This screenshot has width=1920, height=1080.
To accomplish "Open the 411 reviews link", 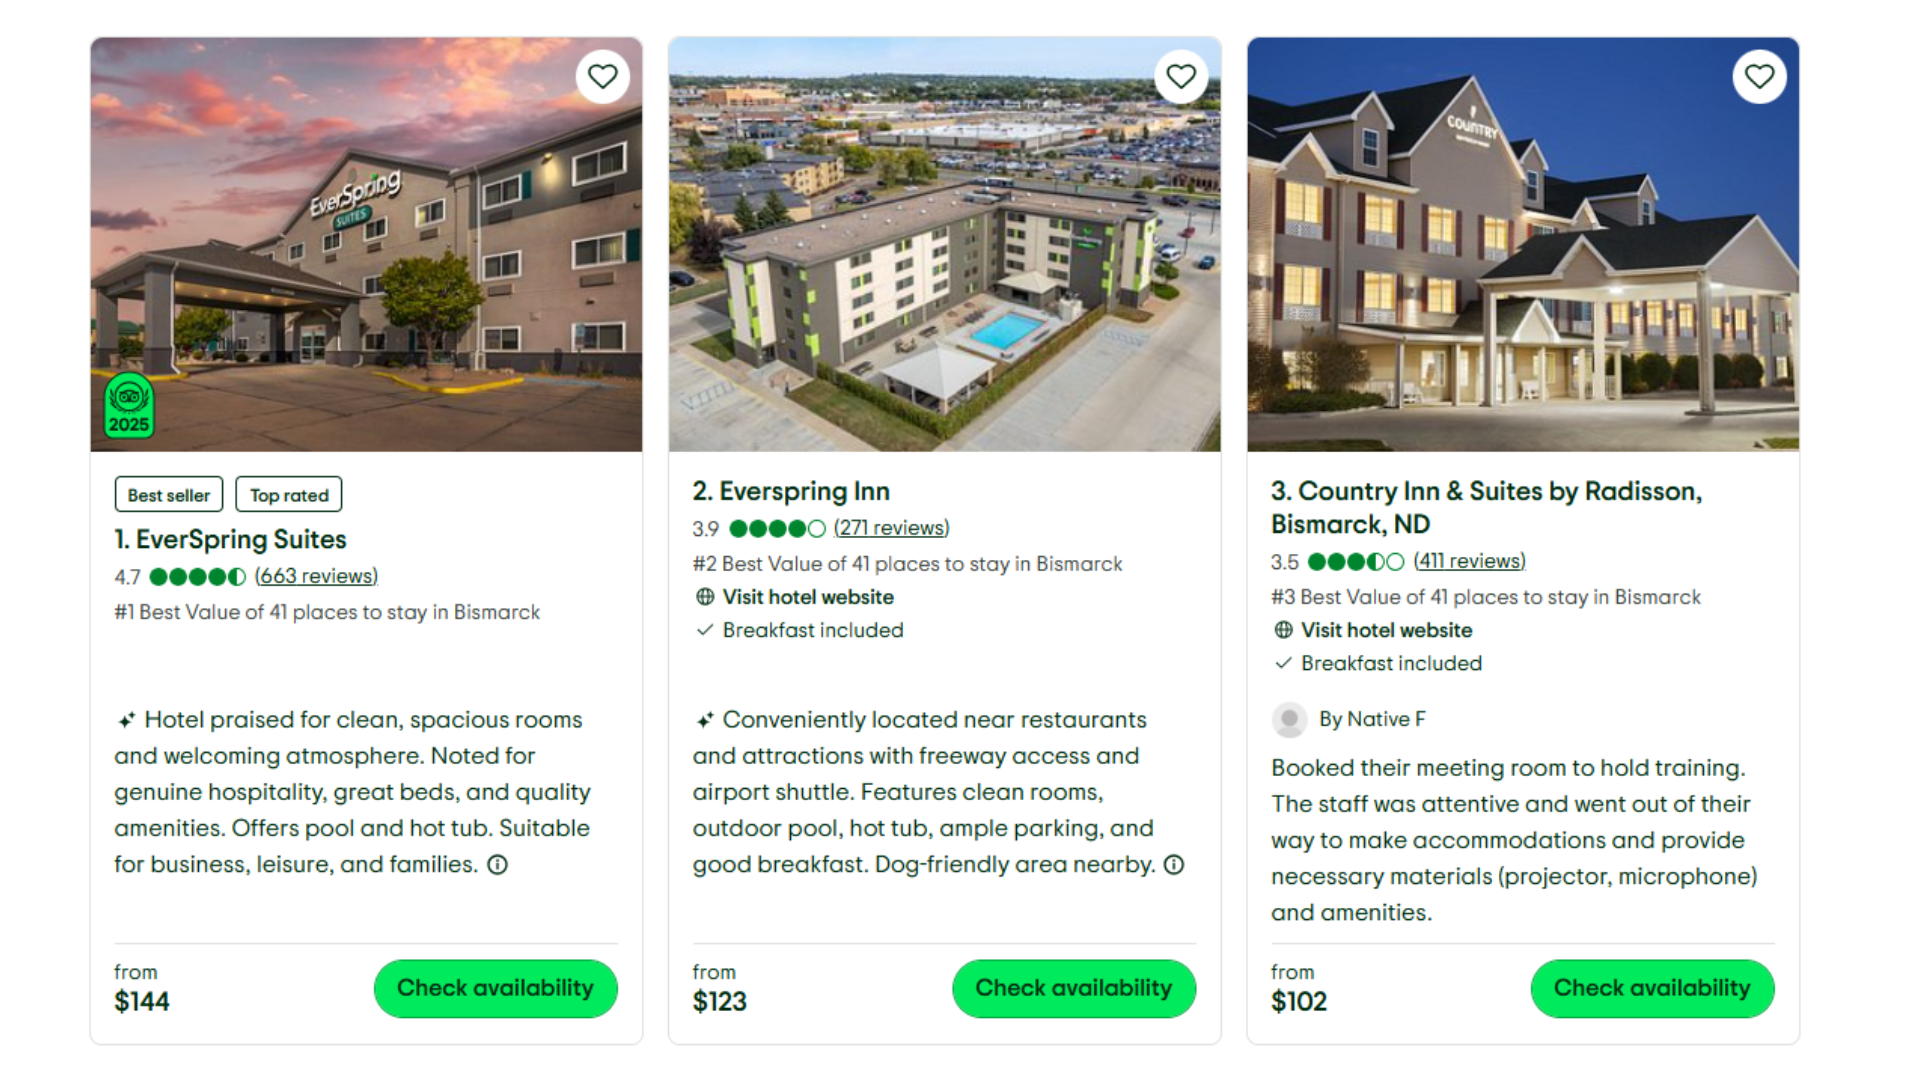I will (1469, 561).
